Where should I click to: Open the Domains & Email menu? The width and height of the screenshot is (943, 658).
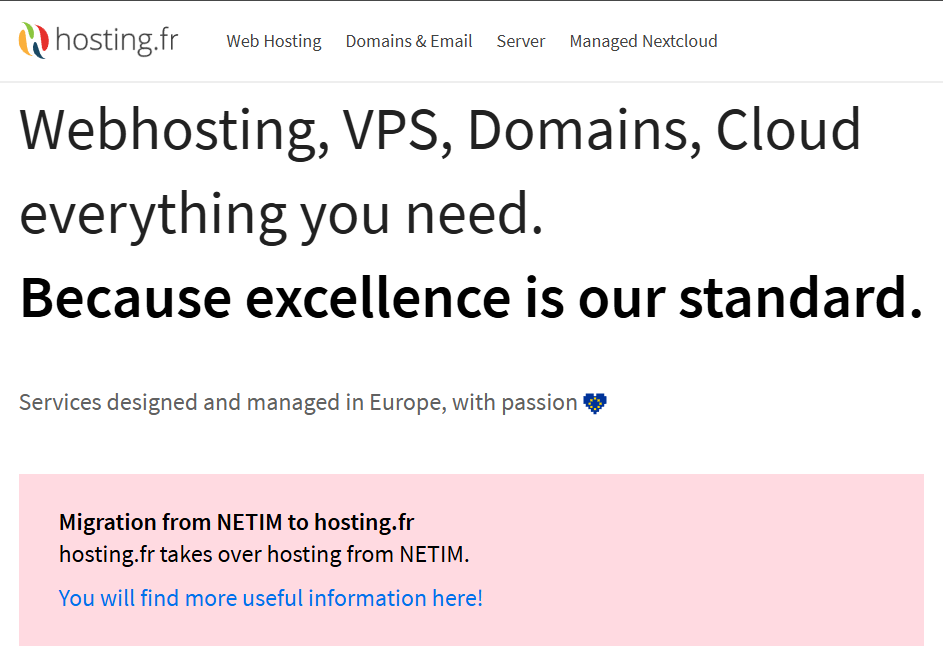(408, 41)
